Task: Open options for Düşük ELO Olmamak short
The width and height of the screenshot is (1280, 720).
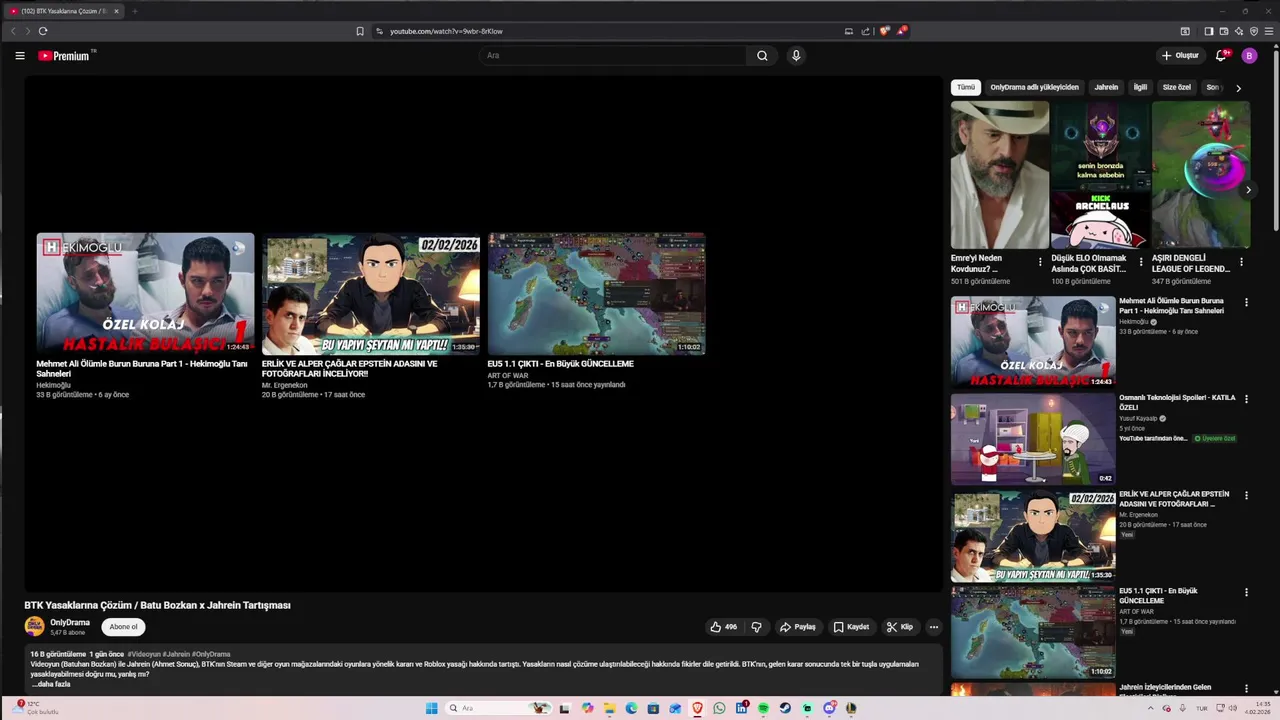Action: (1141, 262)
